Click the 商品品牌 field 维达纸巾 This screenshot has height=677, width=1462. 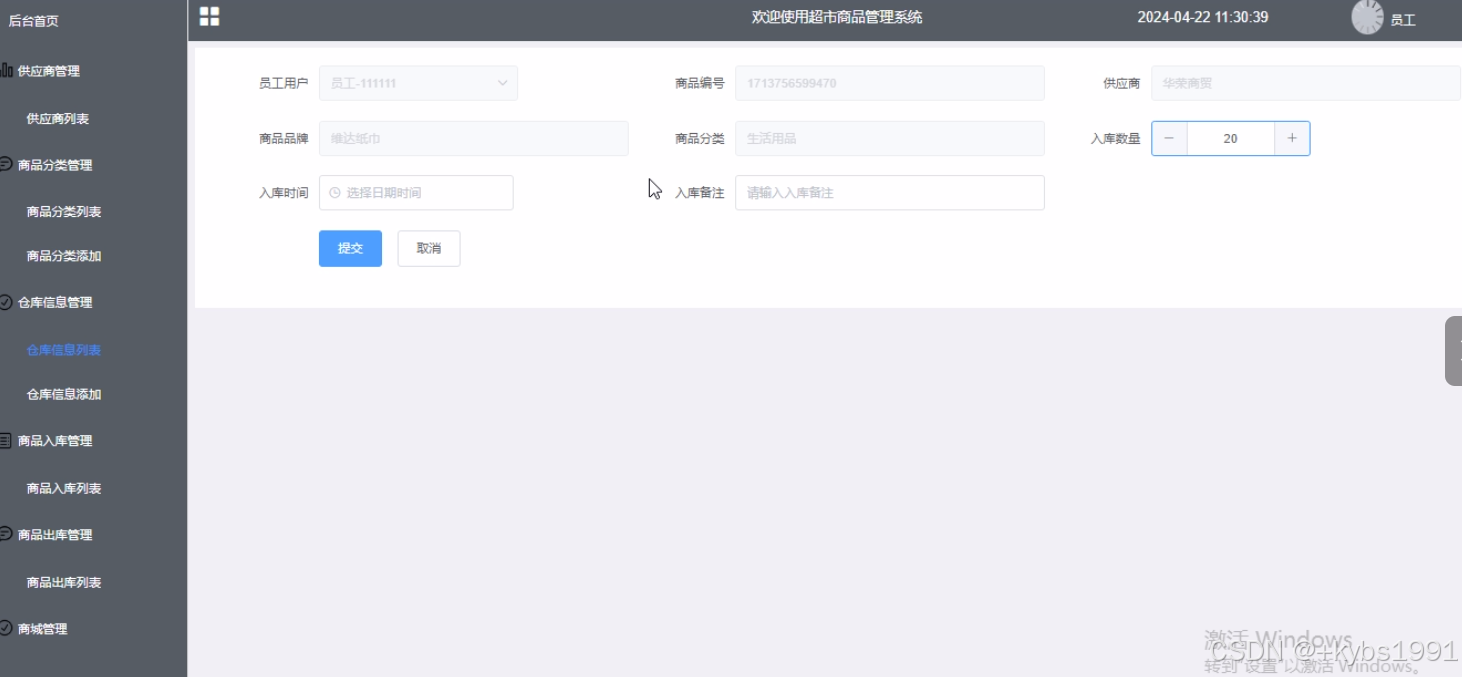474,138
